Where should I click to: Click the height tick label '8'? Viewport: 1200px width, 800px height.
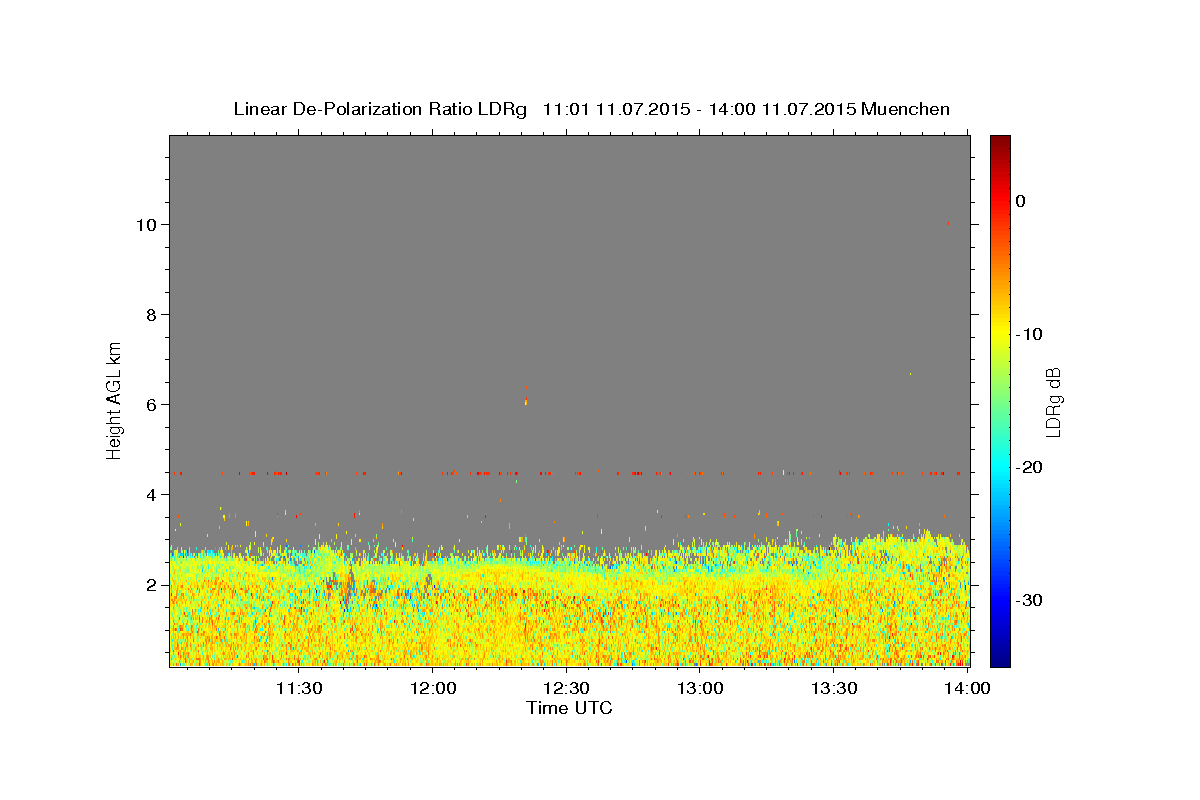(x=152, y=314)
